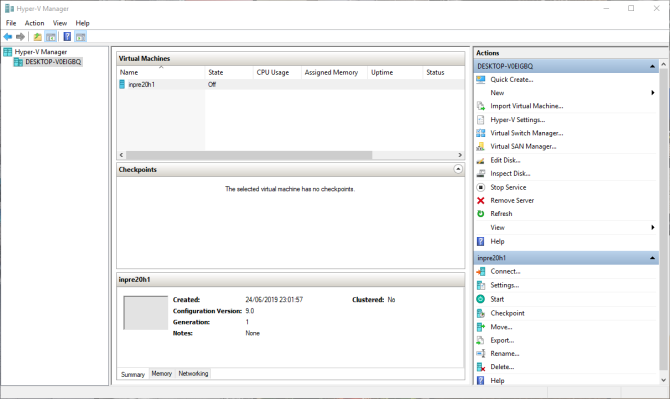Click the Actions pane scroll up arrow
The width and height of the screenshot is (670, 399).
click(x=664, y=65)
